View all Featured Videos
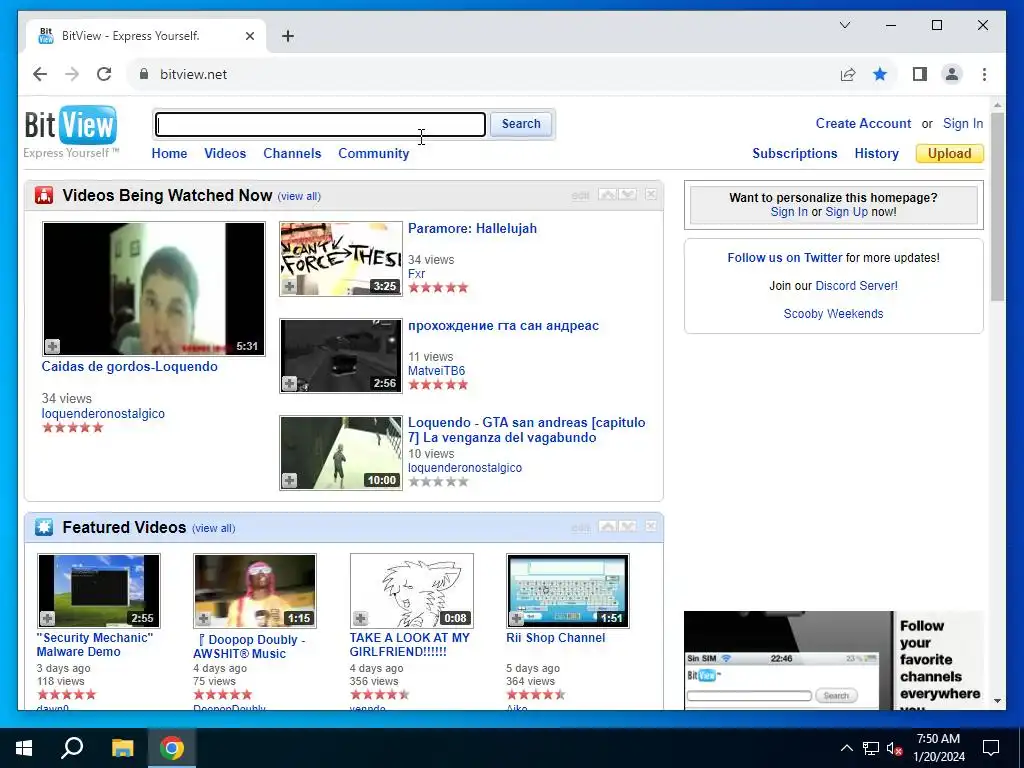Viewport: 1024px width, 768px height. coord(214,528)
